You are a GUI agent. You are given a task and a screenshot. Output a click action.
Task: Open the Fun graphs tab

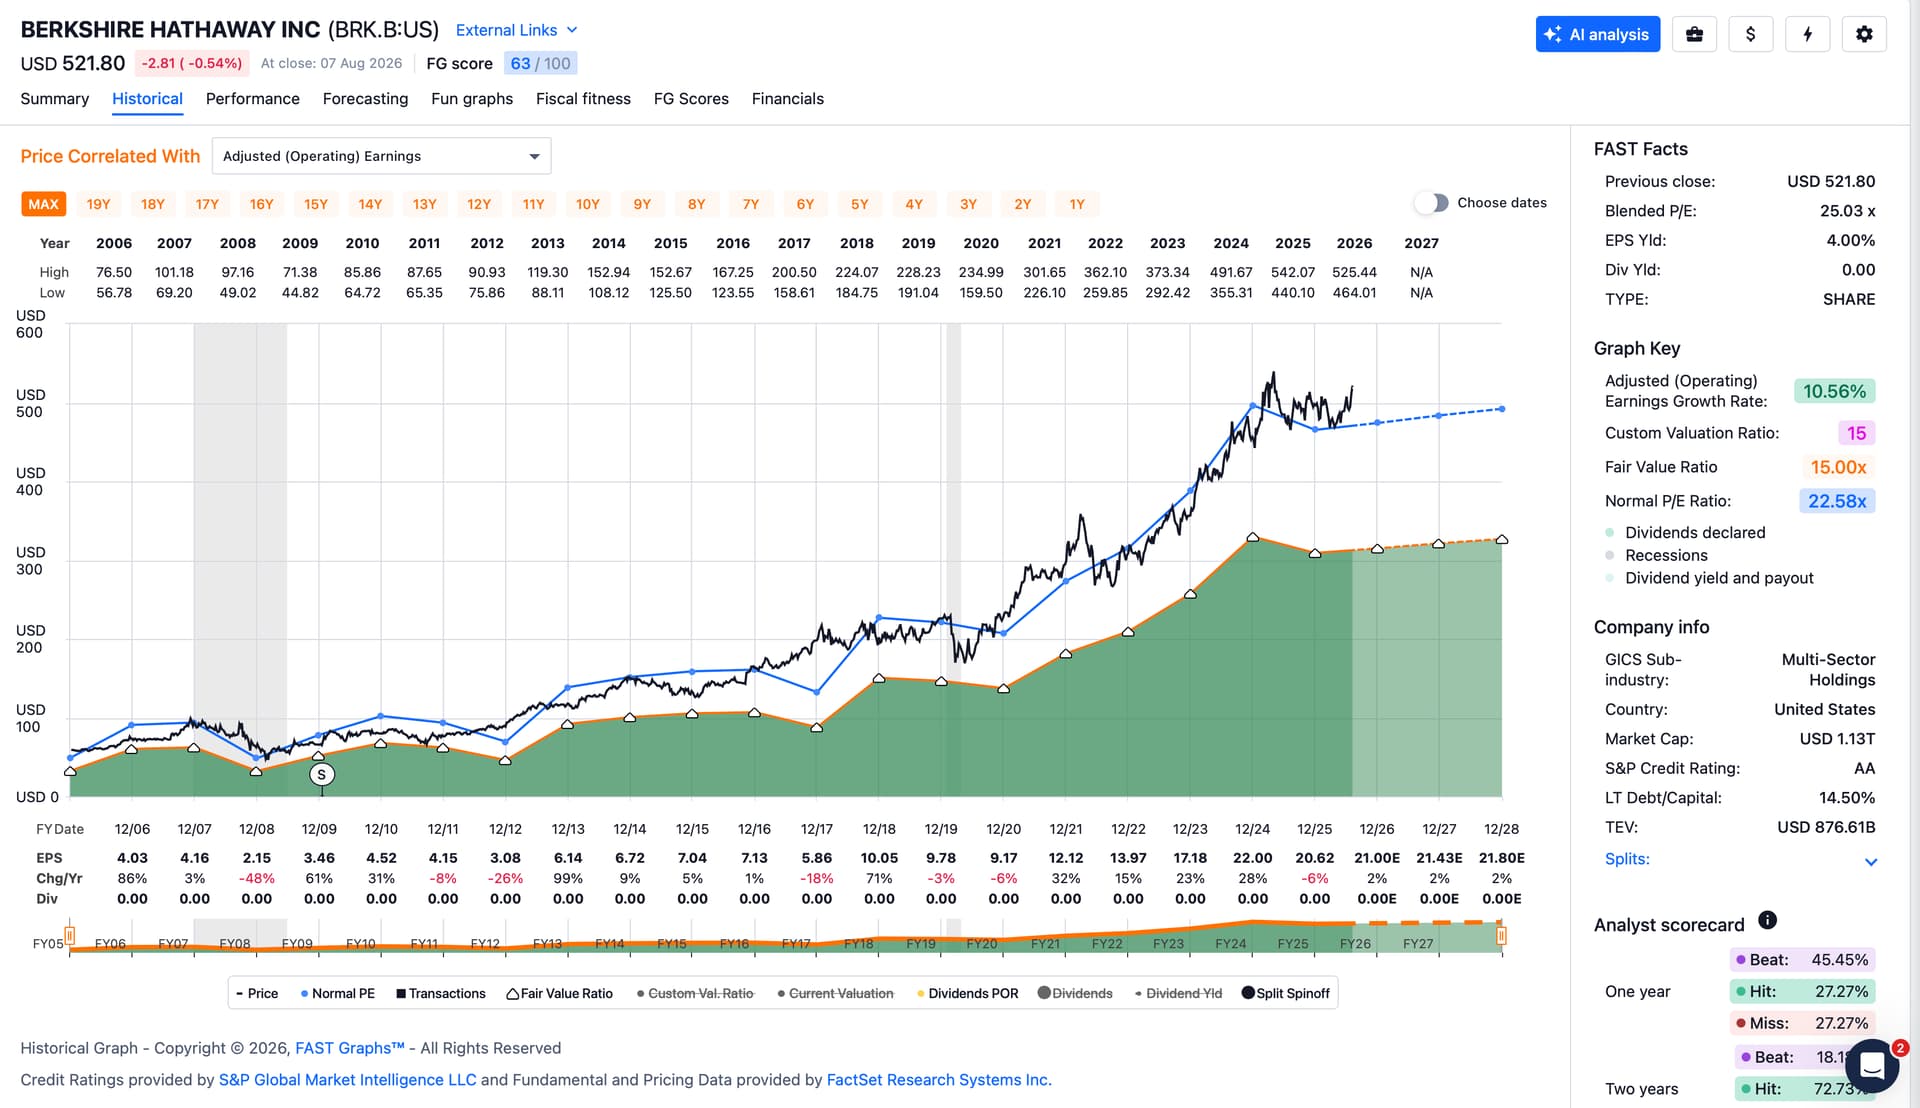(x=472, y=99)
